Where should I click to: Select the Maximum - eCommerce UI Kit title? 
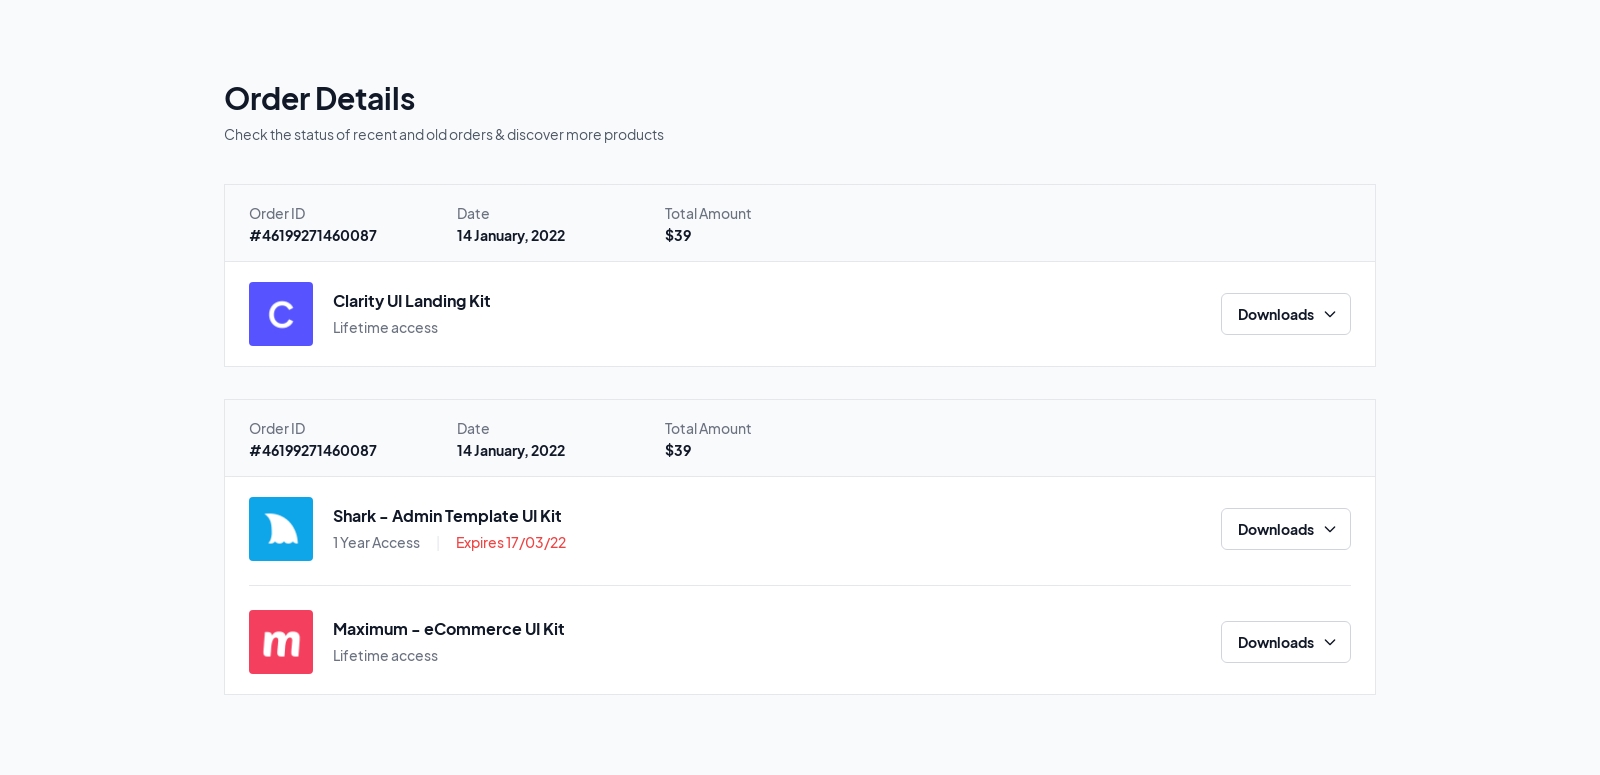[x=448, y=629]
